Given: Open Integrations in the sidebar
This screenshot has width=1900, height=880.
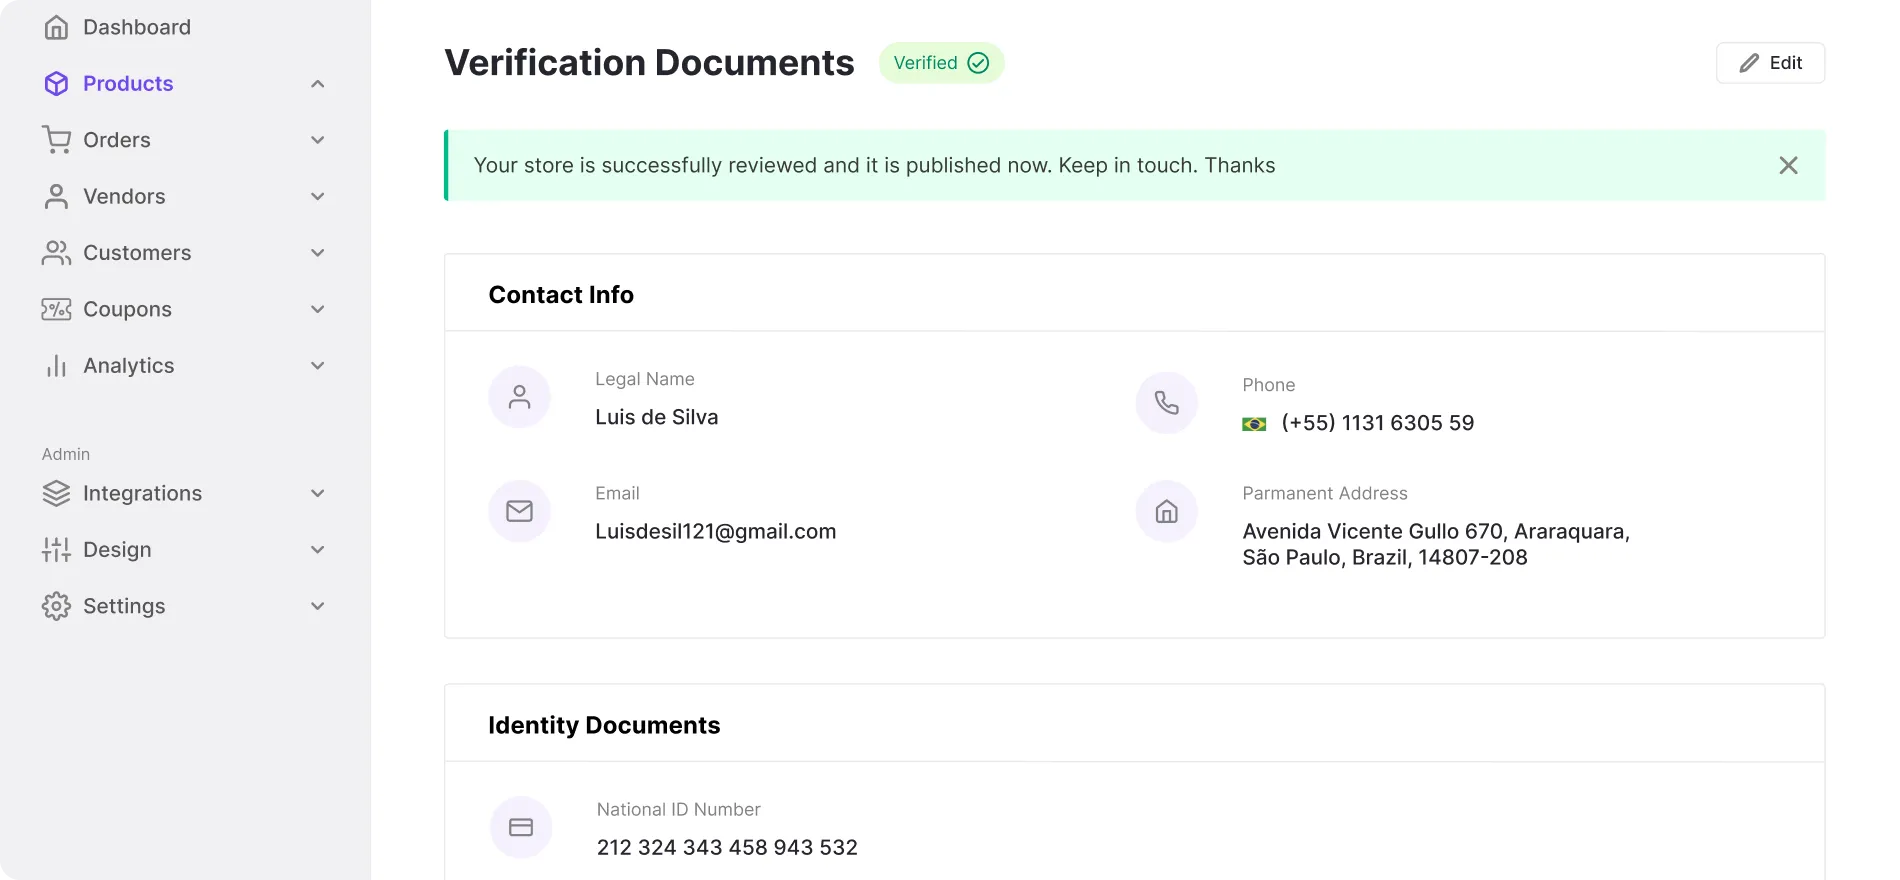Looking at the screenshot, I should coord(142,493).
